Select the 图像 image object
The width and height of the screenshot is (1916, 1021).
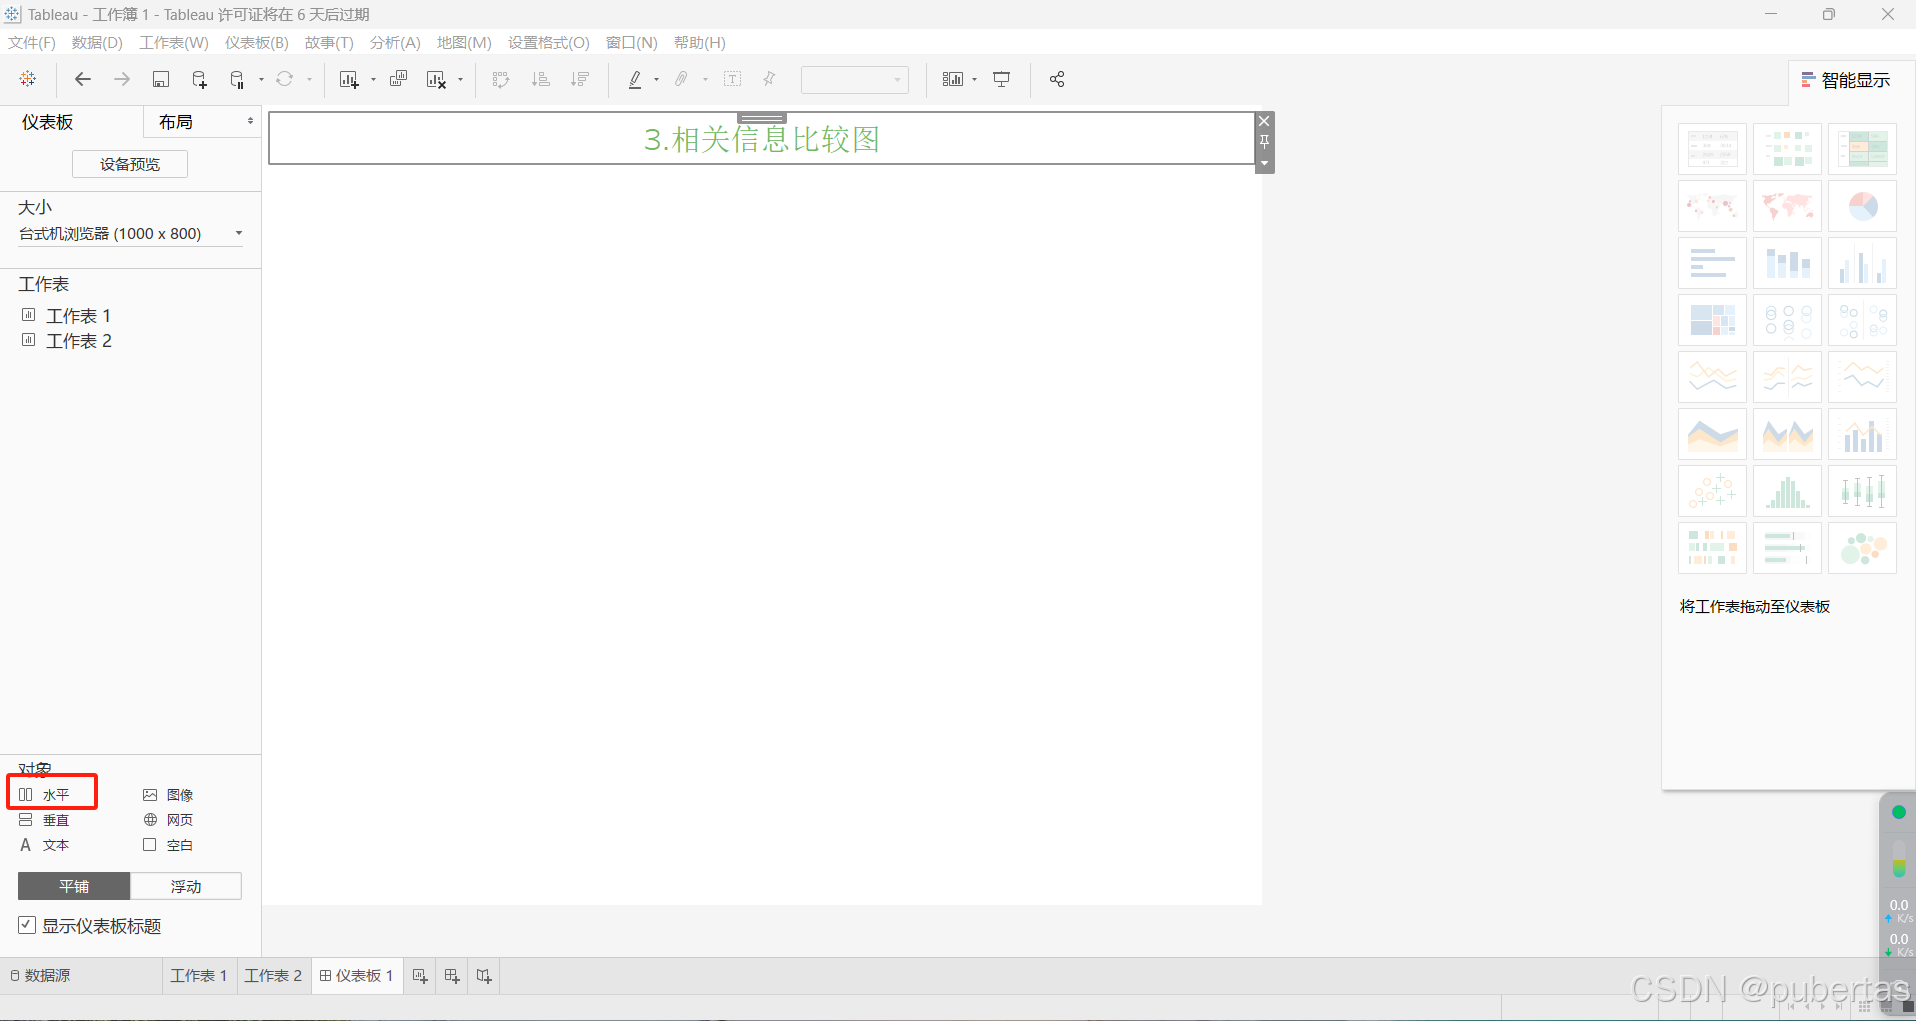(168, 795)
